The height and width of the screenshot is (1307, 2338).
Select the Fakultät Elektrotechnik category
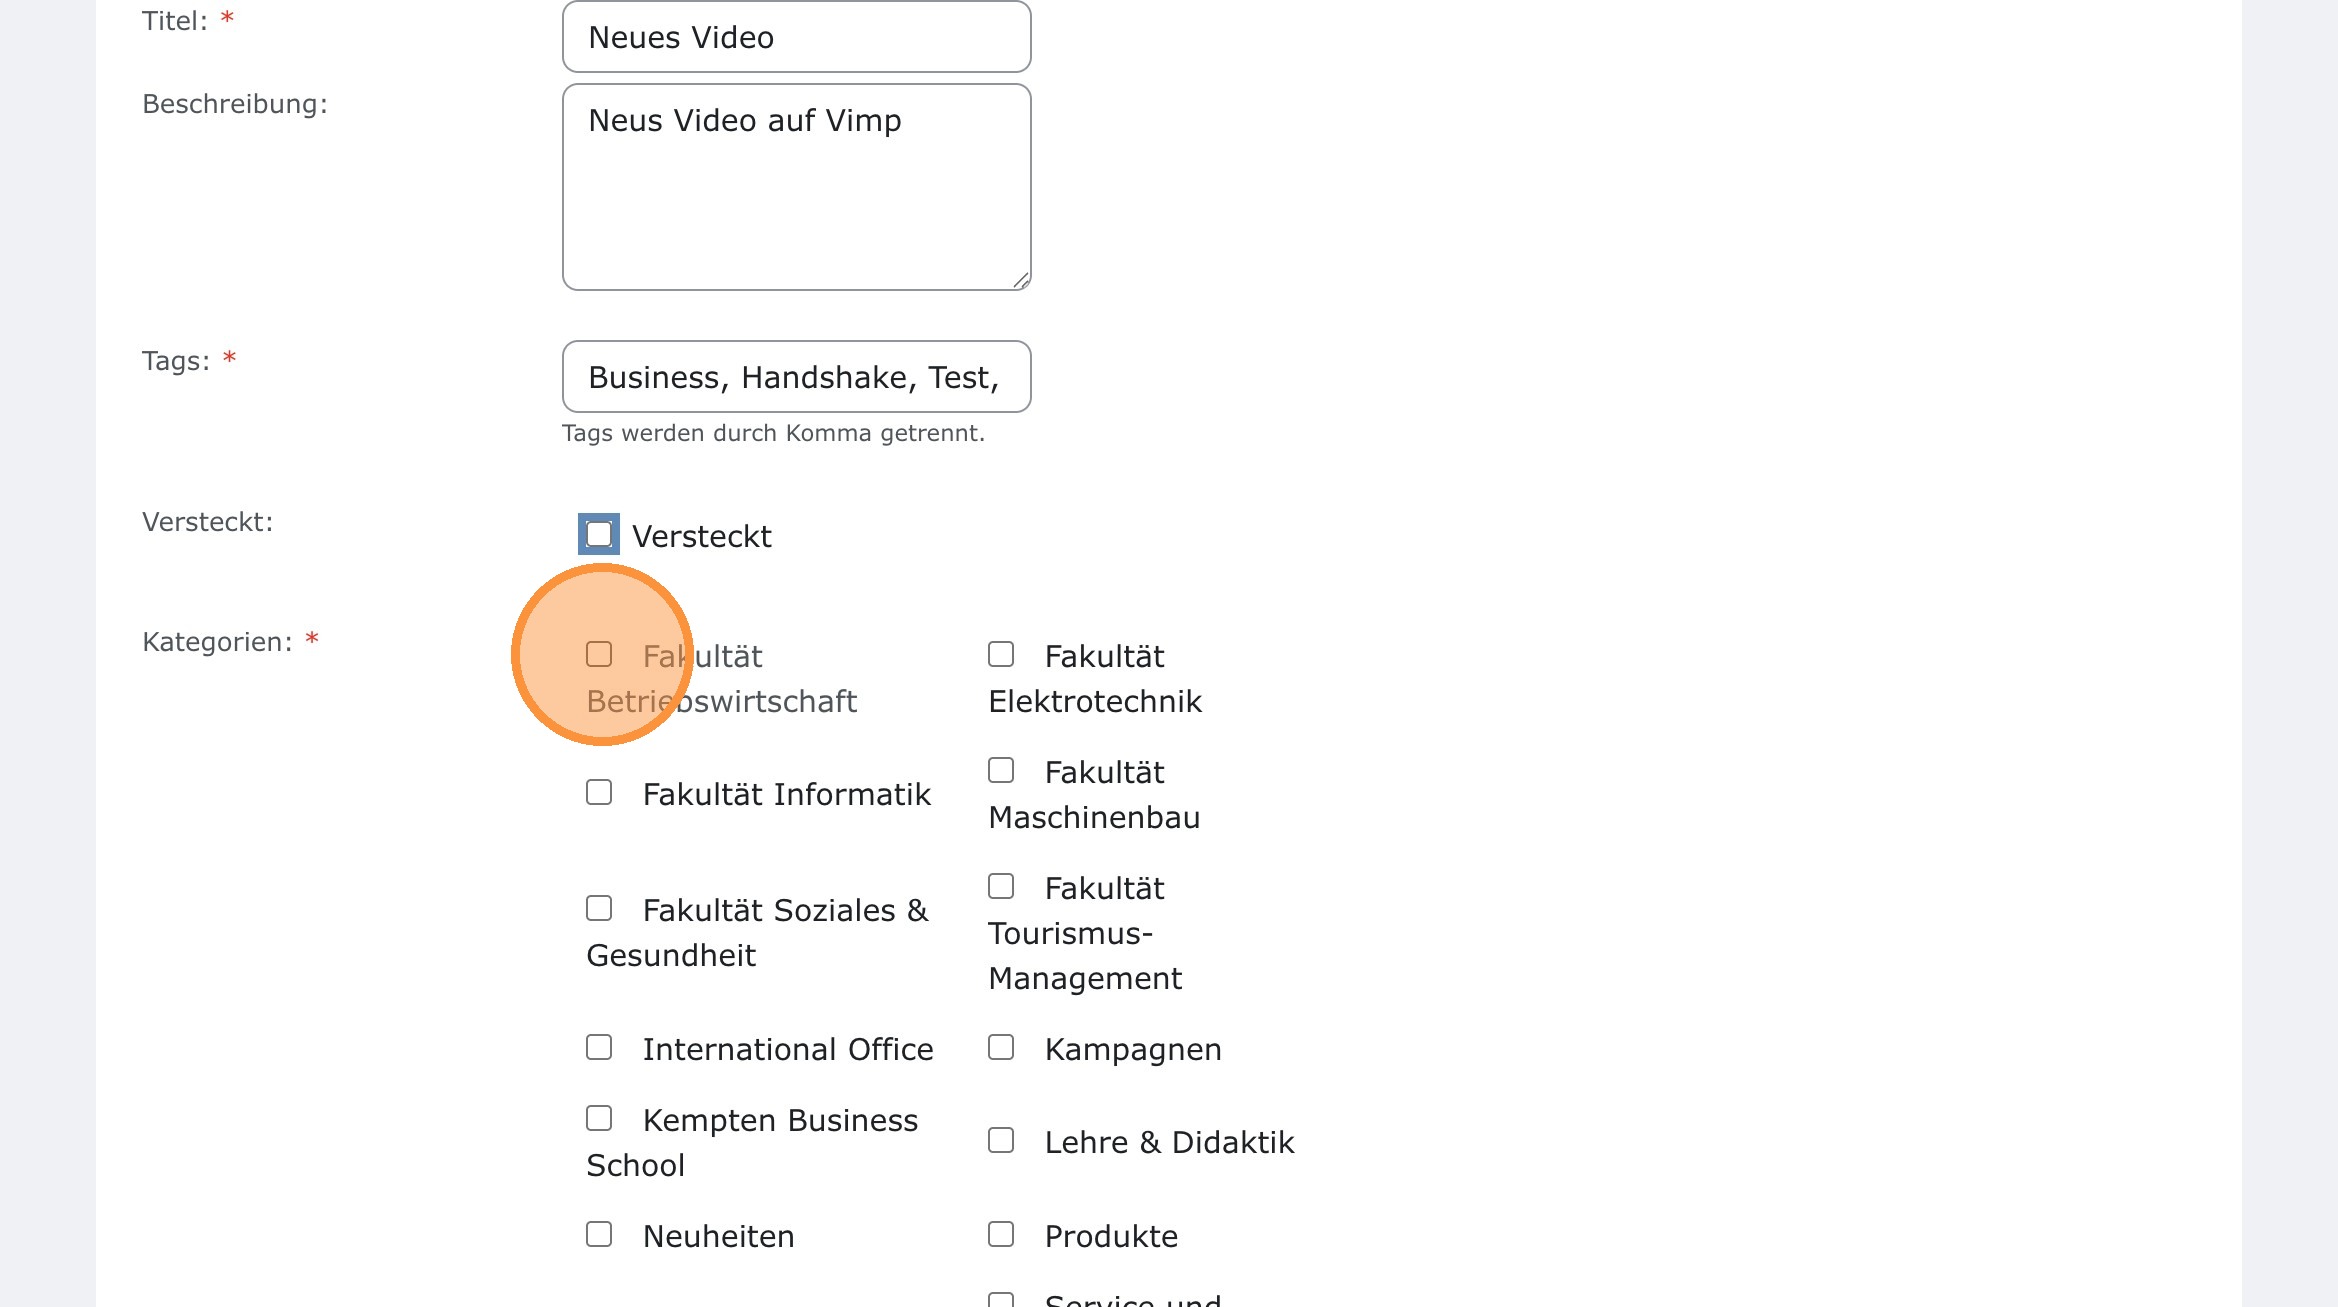(x=1001, y=653)
